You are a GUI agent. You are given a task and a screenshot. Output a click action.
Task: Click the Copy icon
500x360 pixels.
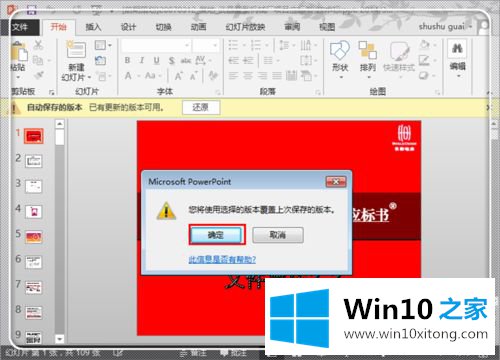(38, 60)
